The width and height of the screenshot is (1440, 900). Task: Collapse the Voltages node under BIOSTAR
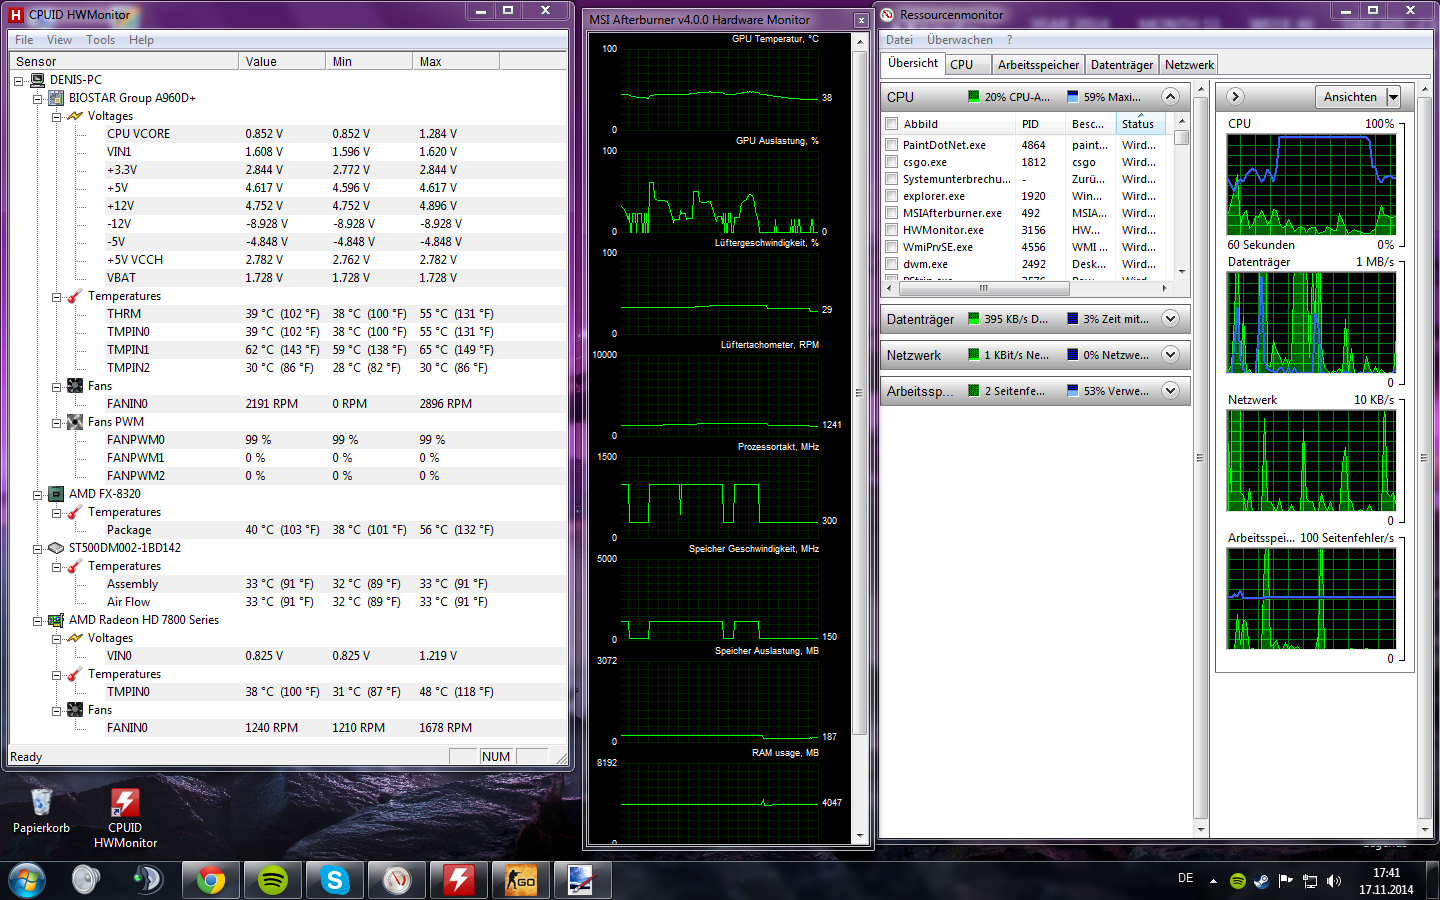point(57,117)
